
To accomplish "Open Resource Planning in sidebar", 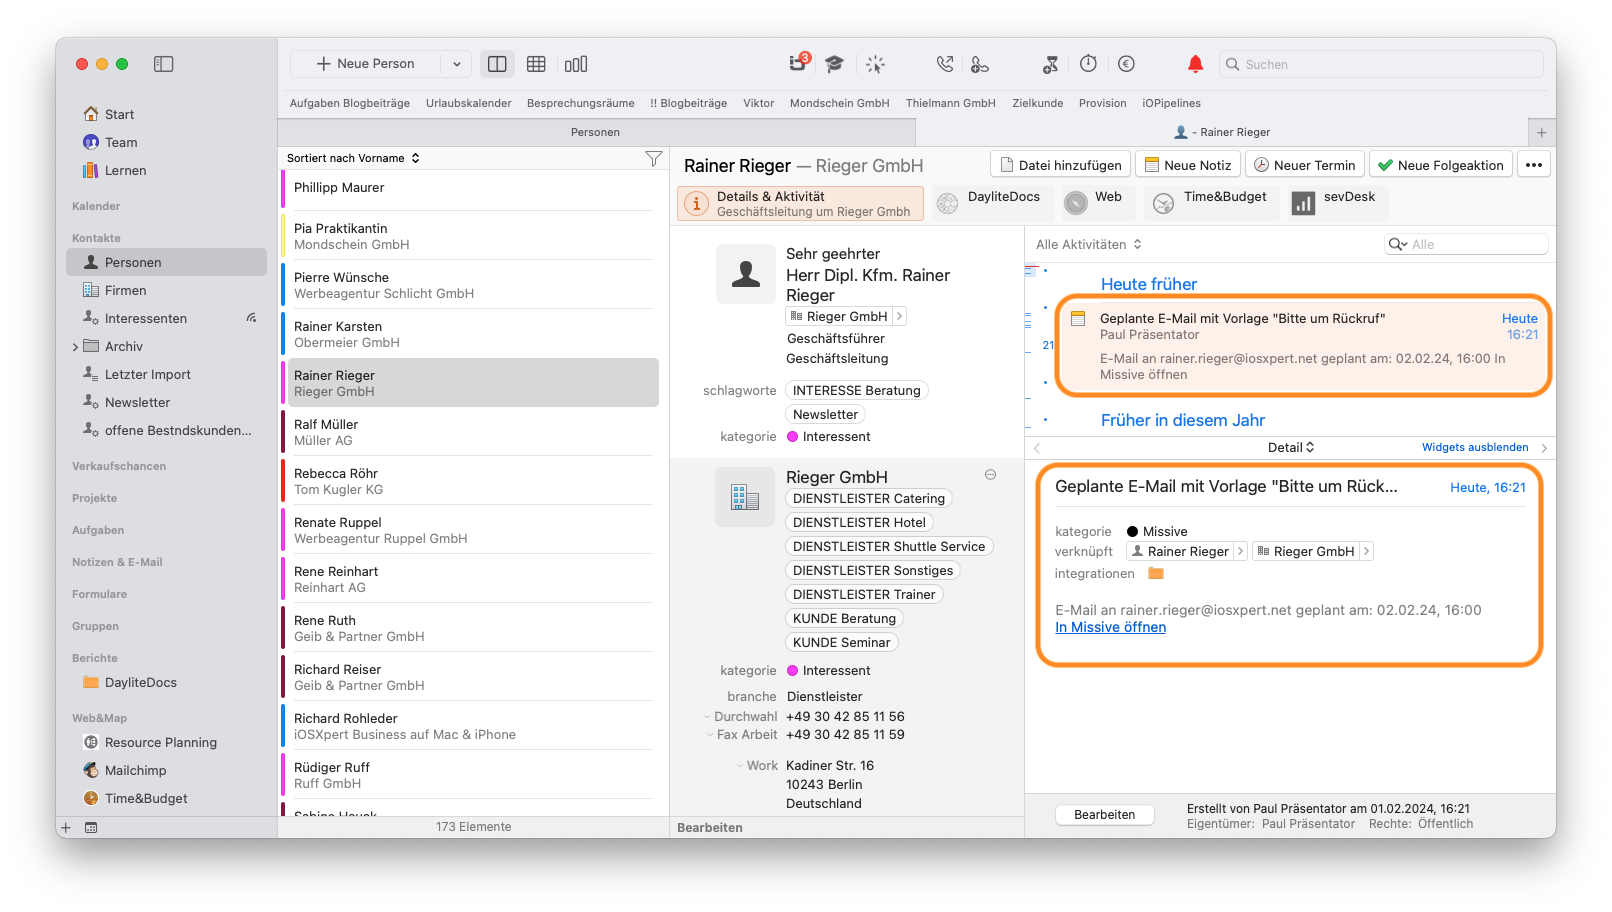I will pyautogui.click(x=166, y=742).
